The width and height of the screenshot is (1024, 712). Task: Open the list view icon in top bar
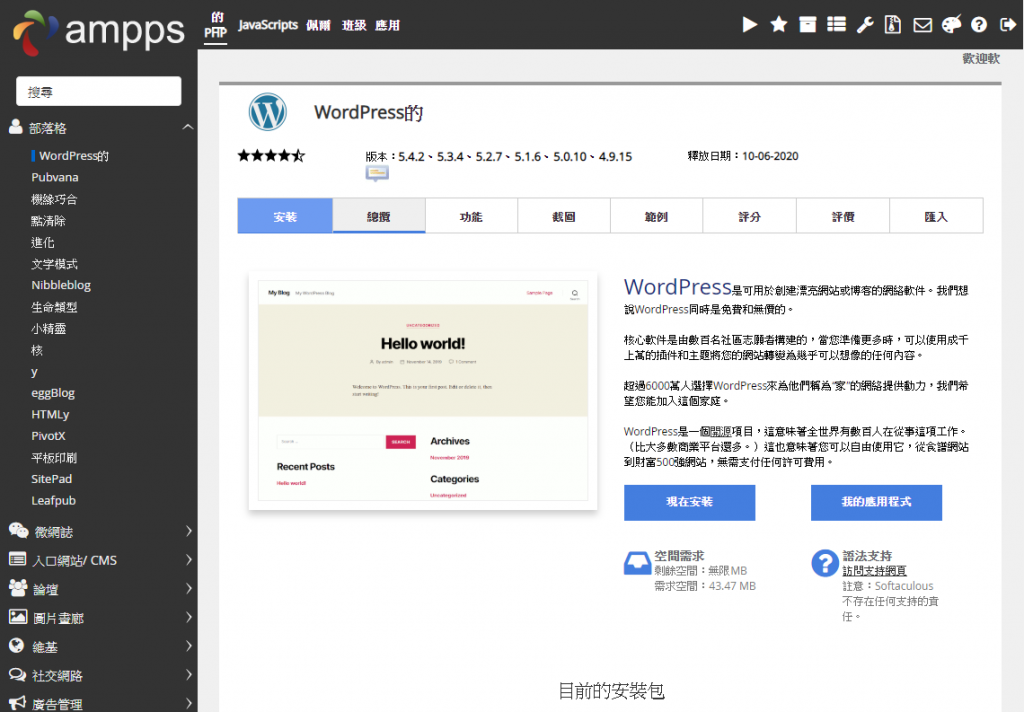tap(837, 25)
